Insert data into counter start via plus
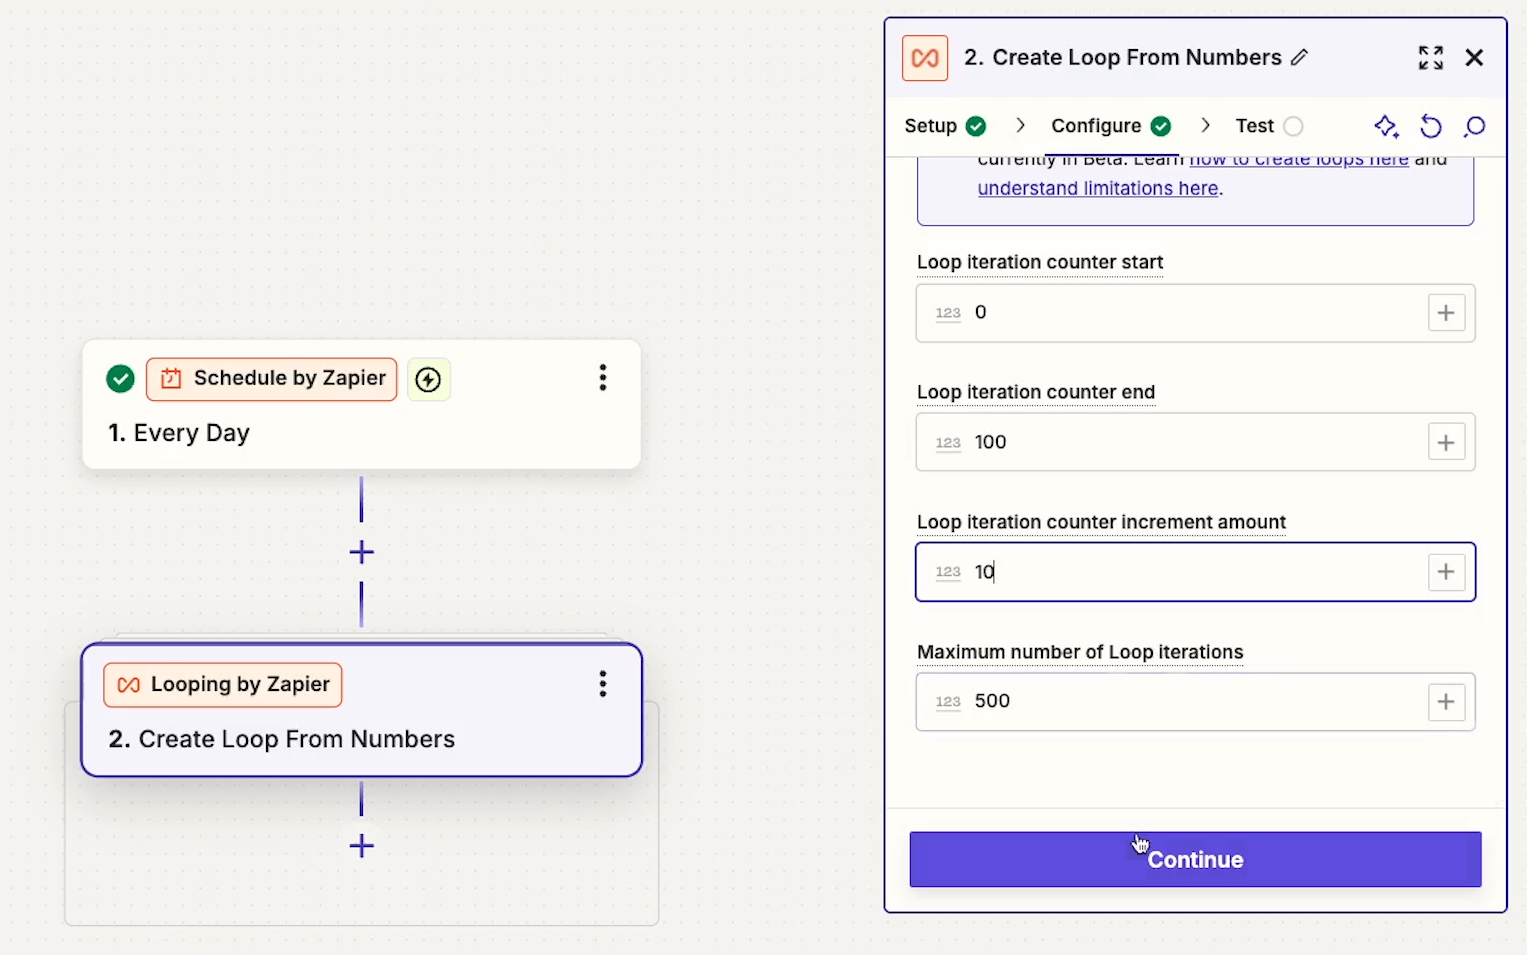The width and height of the screenshot is (1528, 955). click(x=1446, y=313)
